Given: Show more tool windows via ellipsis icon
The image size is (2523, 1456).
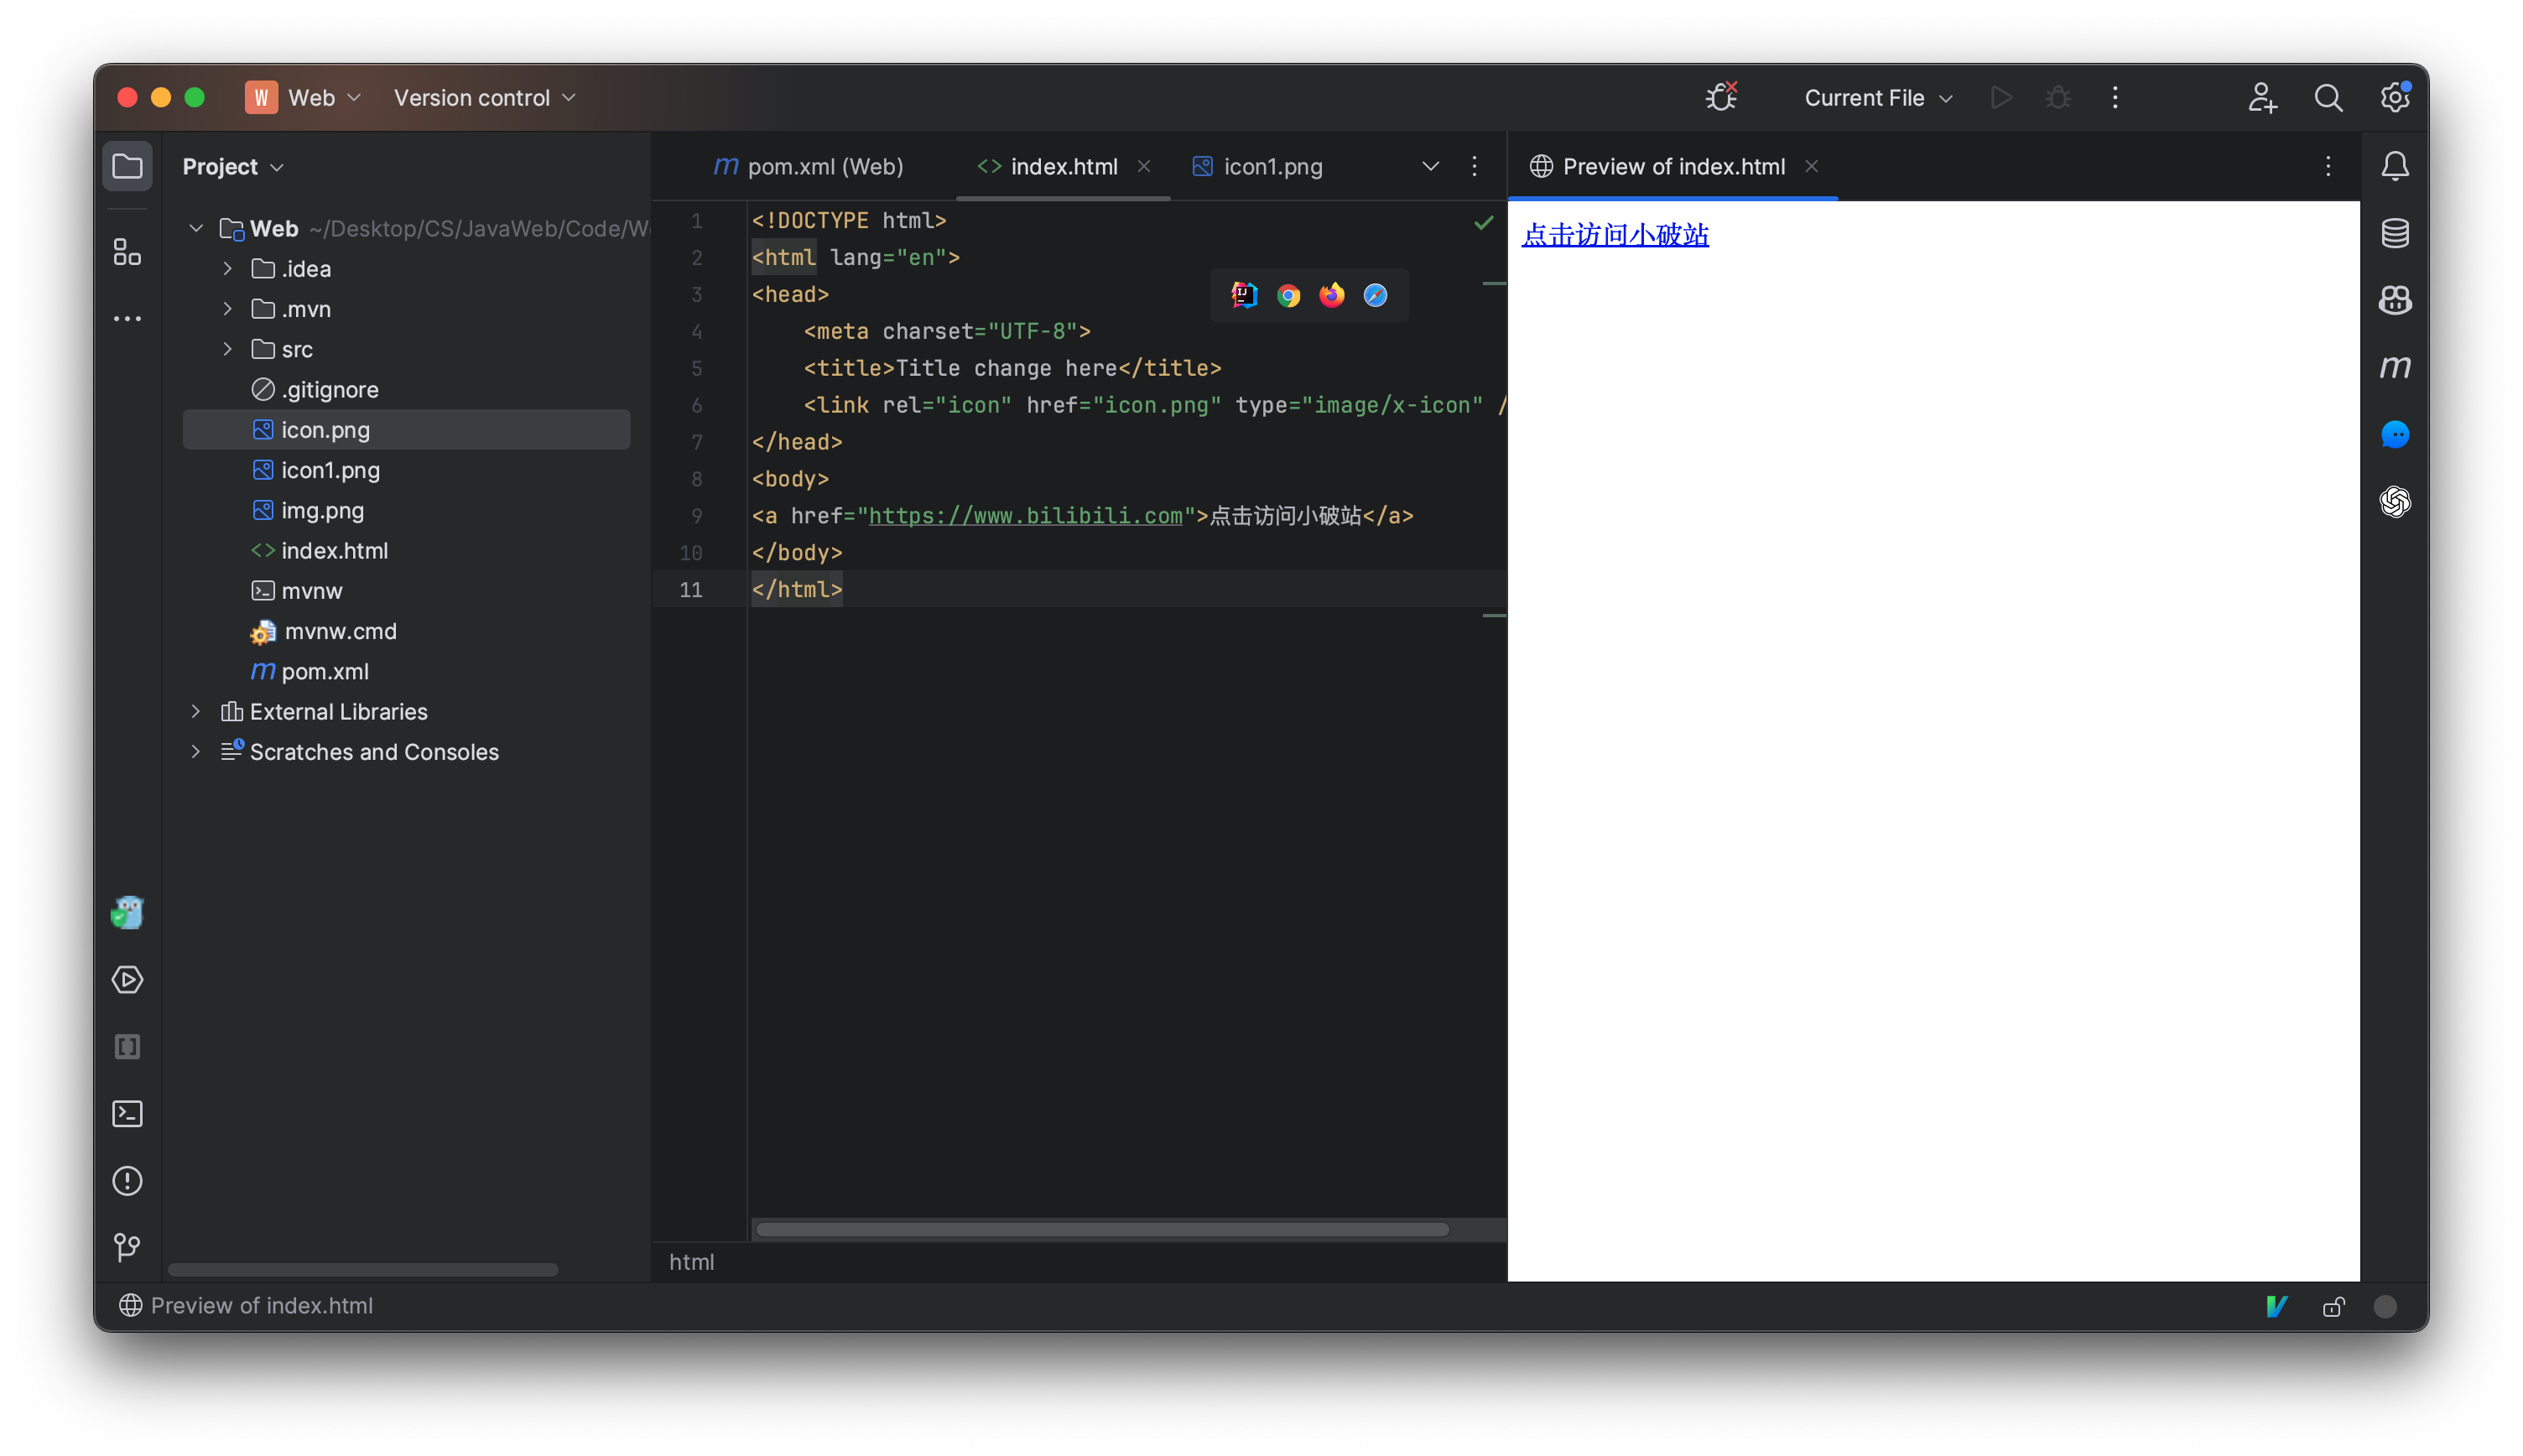Looking at the screenshot, I should click(x=127, y=319).
